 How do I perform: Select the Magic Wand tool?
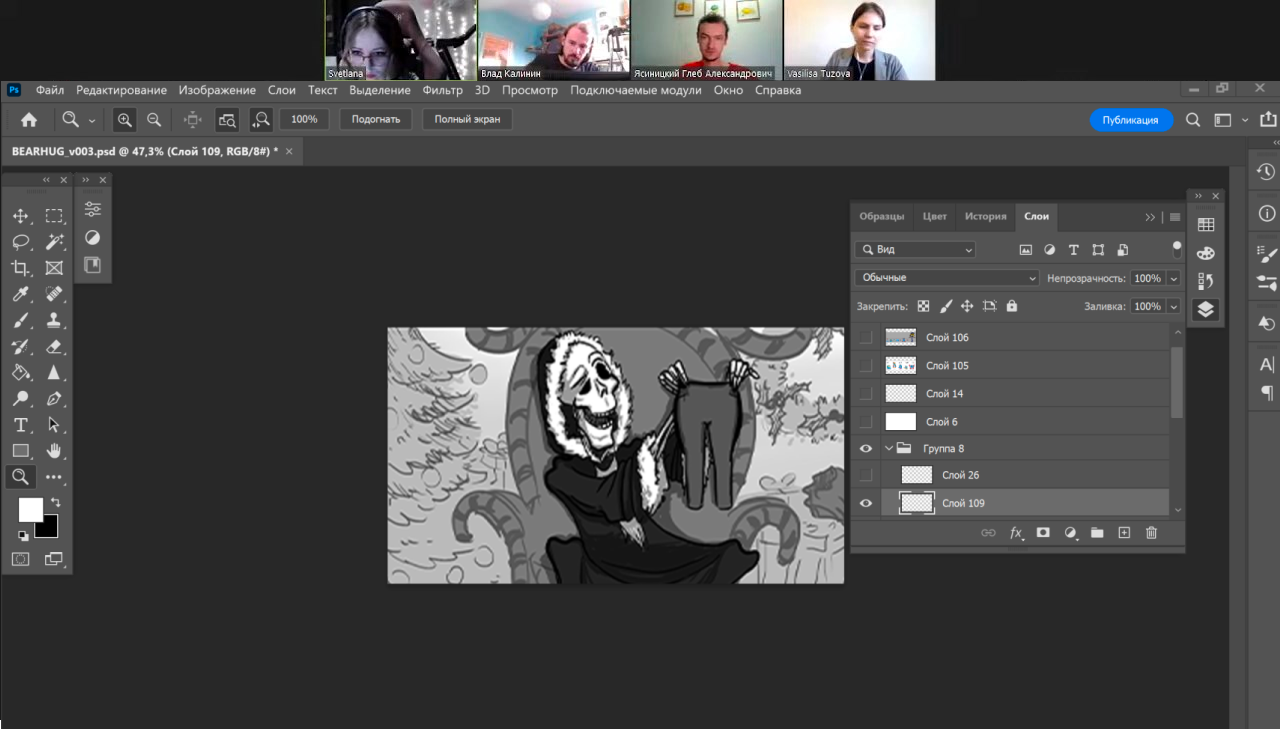54,242
